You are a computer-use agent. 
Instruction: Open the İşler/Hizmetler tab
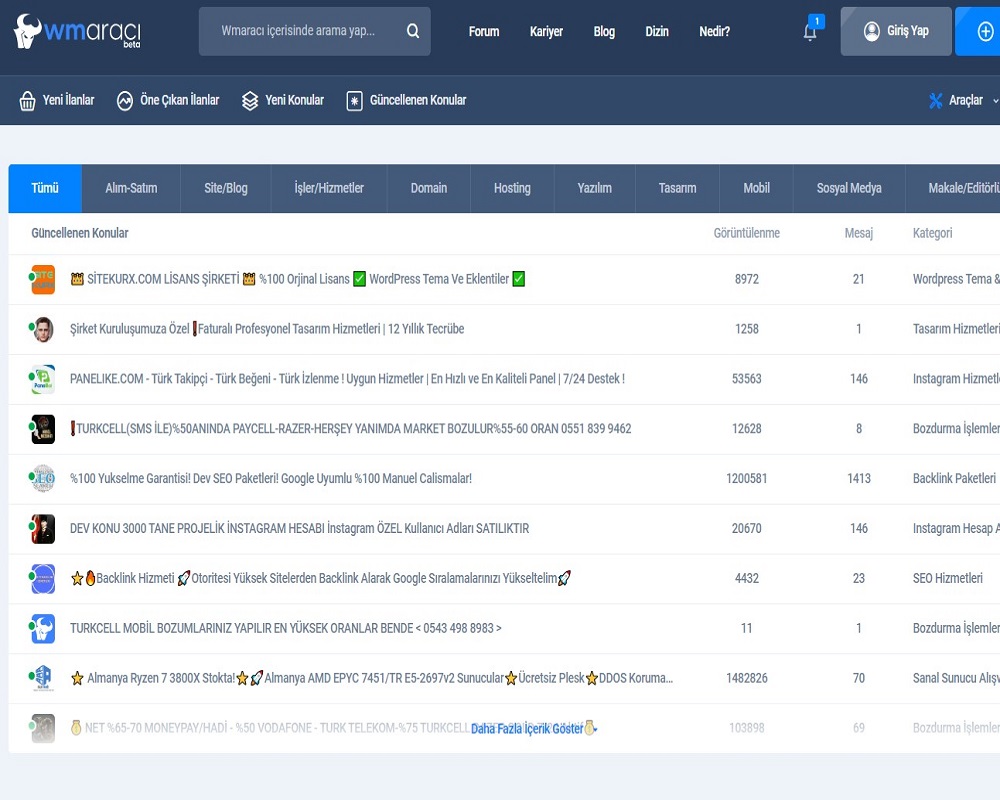pyautogui.click(x=329, y=188)
